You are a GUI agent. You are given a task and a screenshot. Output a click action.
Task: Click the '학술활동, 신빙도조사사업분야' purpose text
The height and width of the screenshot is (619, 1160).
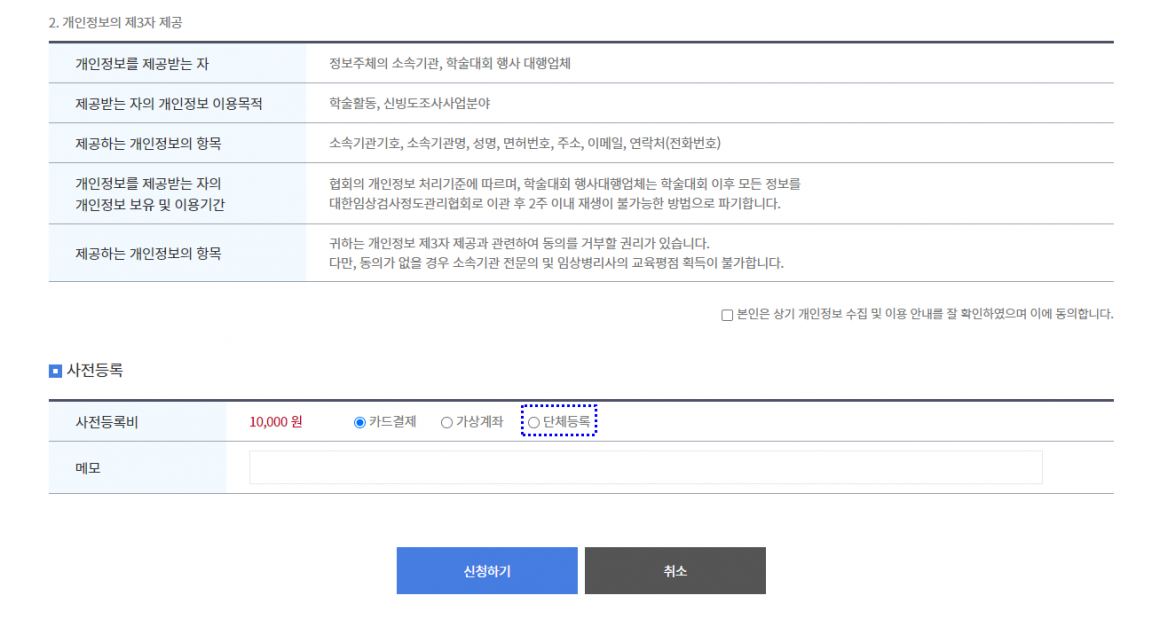tap(409, 104)
